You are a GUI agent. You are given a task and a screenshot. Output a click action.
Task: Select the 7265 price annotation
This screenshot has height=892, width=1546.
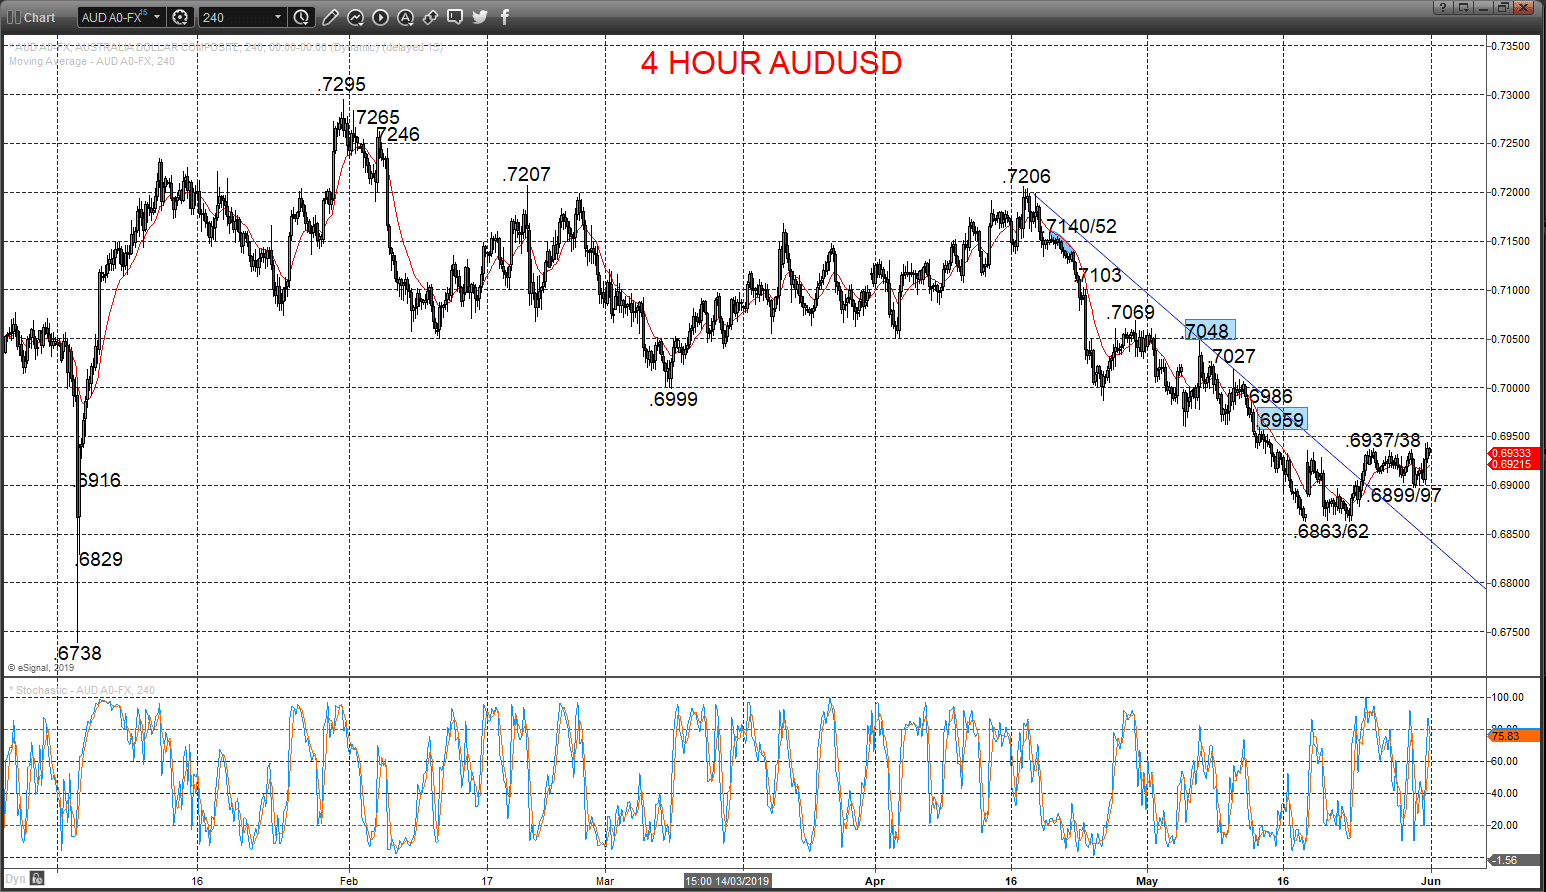(377, 118)
